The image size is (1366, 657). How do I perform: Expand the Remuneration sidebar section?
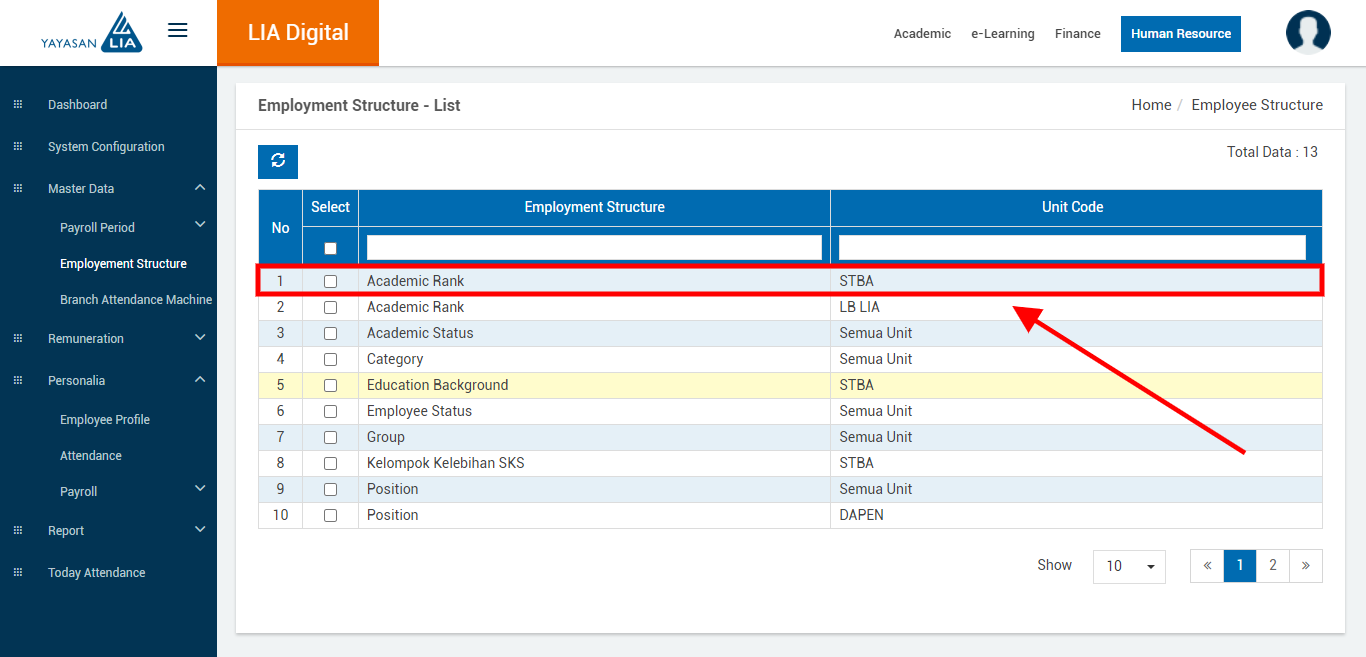click(200, 338)
